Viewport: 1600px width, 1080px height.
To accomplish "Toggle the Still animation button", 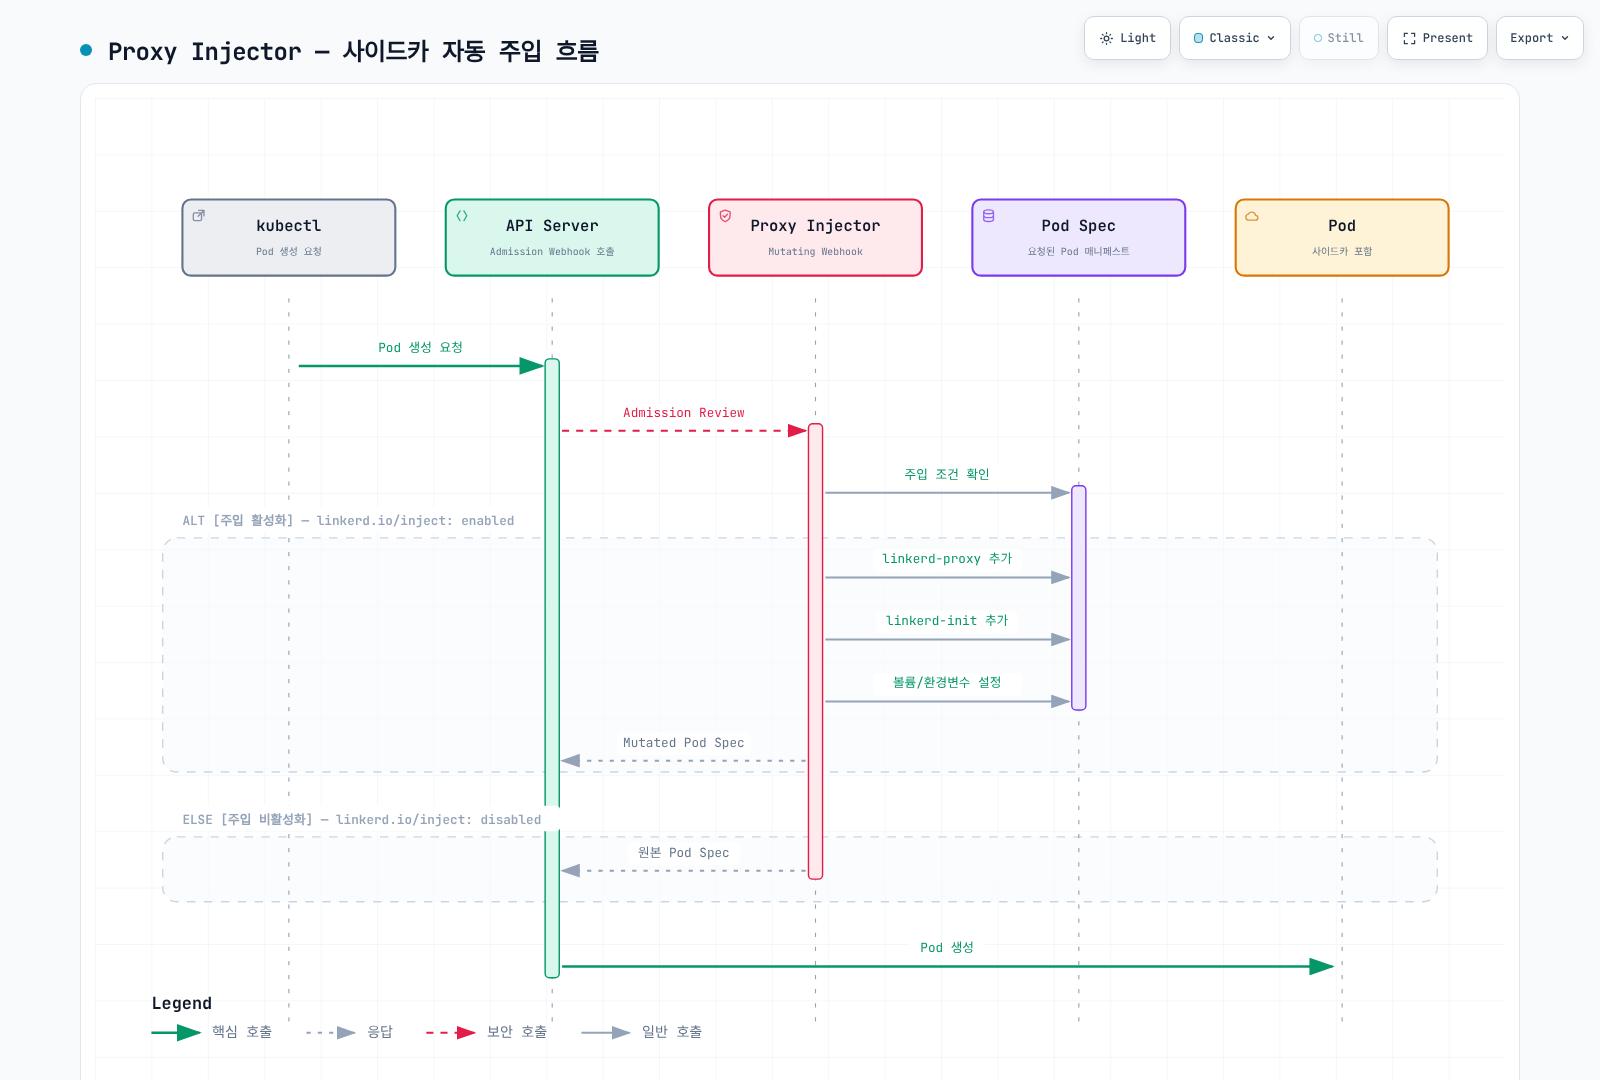I will tap(1338, 38).
